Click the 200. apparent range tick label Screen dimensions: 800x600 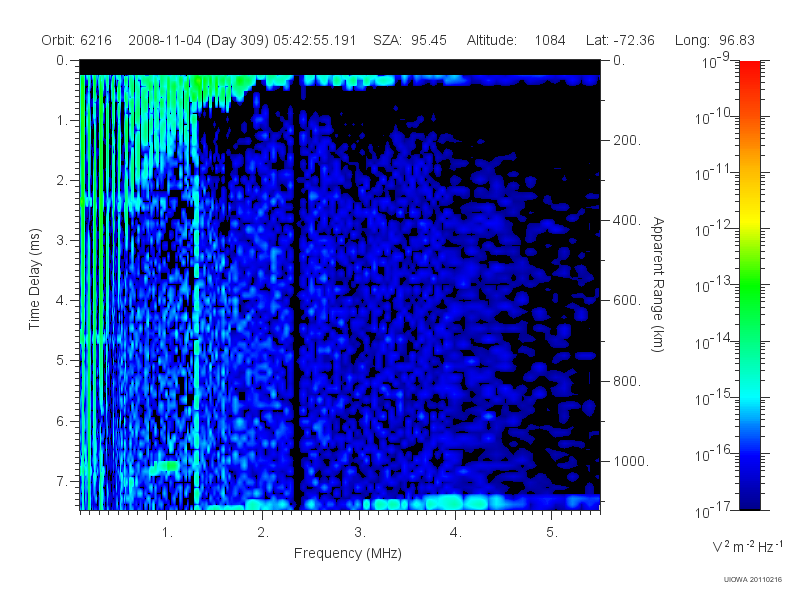(x=627, y=140)
